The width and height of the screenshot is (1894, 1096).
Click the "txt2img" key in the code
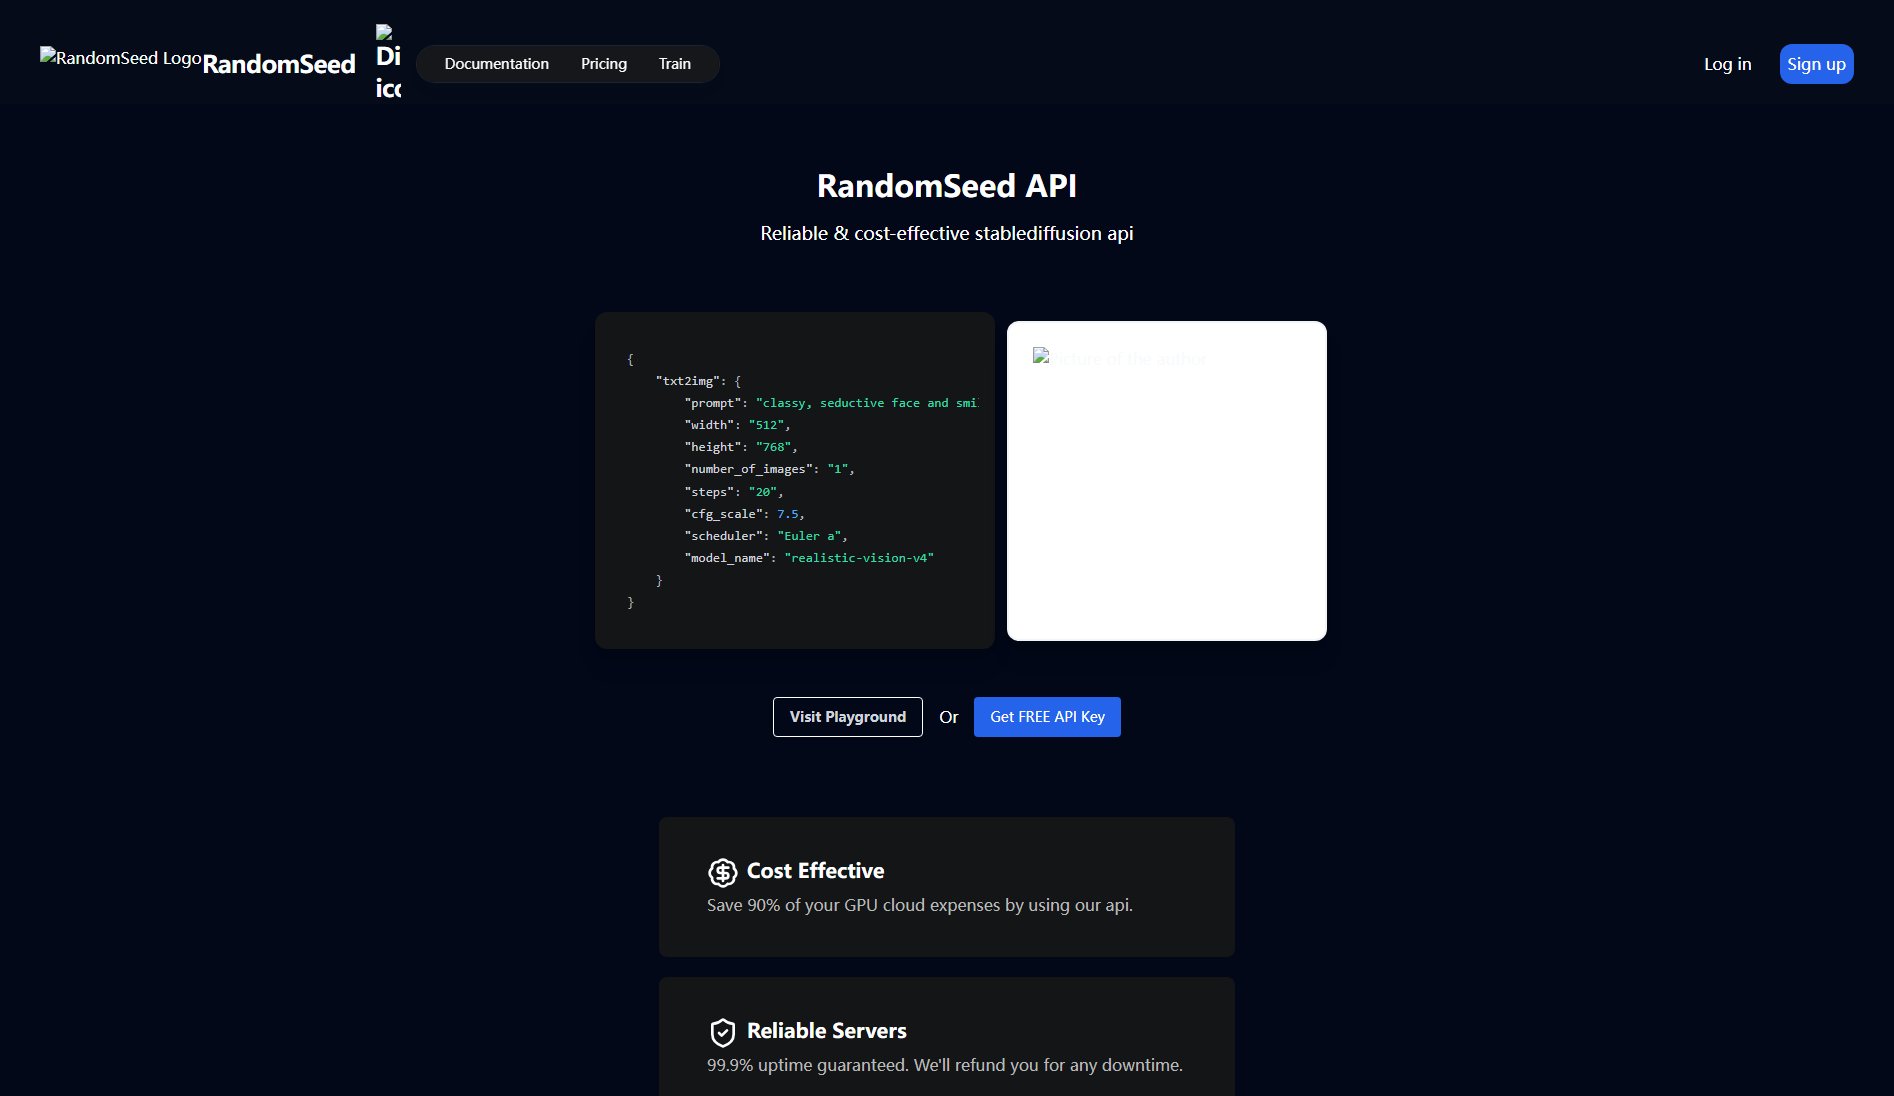point(688,381)
